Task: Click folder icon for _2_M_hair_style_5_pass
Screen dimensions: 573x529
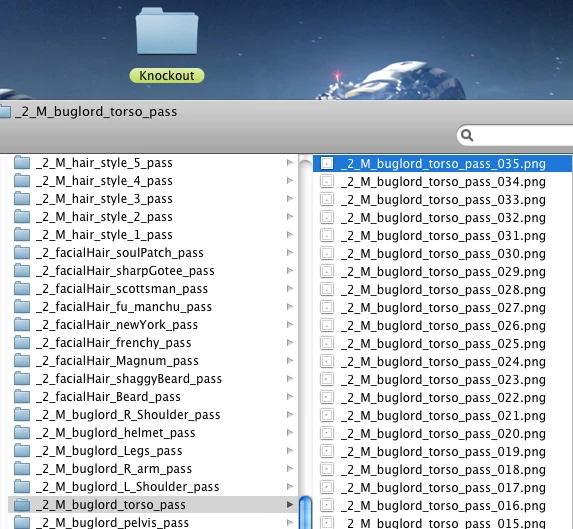Action: tap(22, 163)
